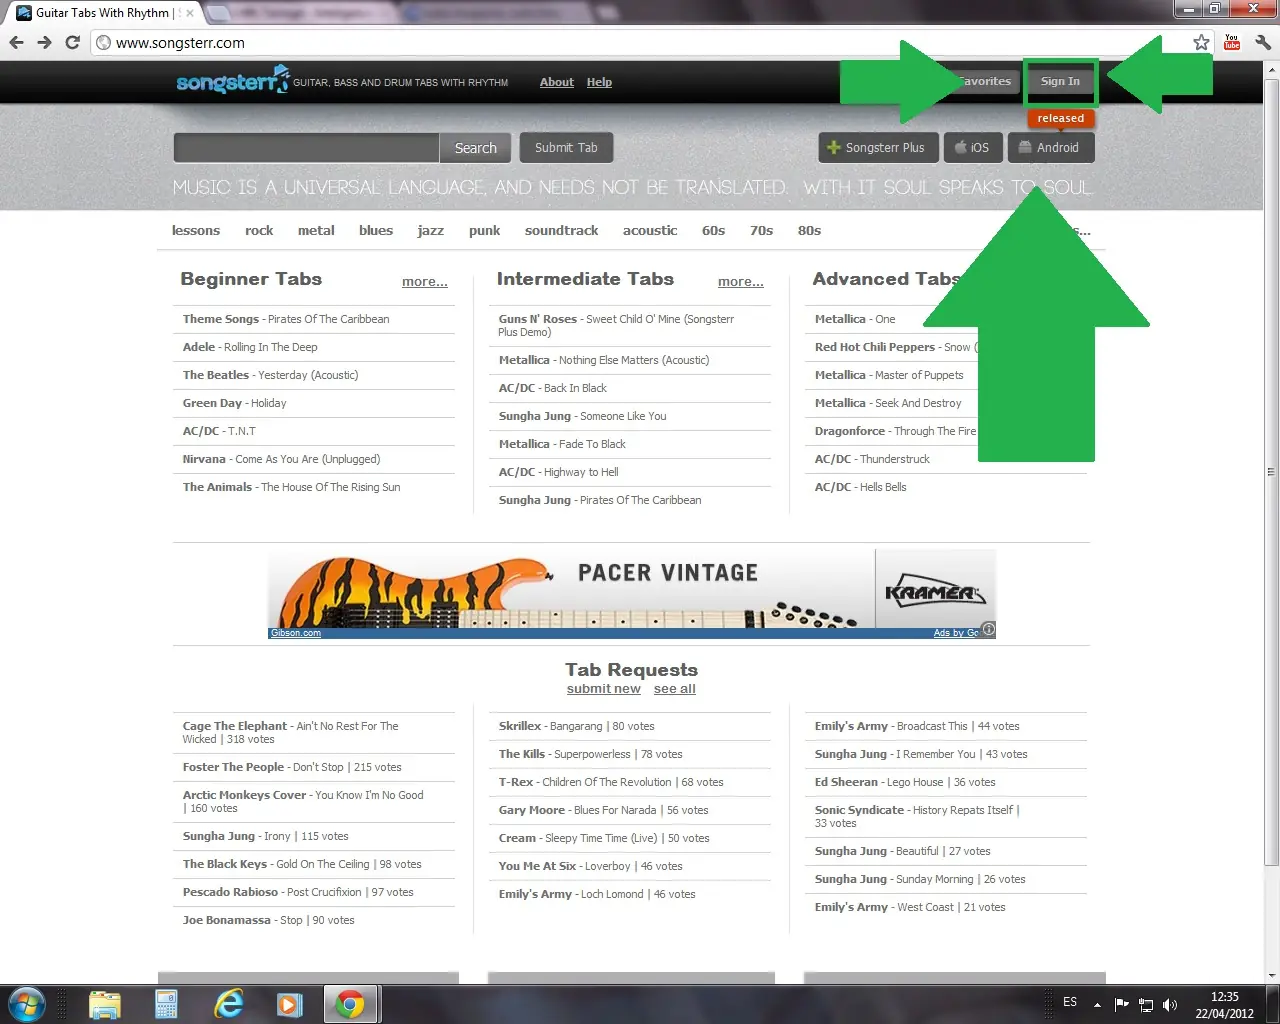The image size is (1280, 1024).
Task: Click the taskbar clock
Action: tap(1224, 1004)
